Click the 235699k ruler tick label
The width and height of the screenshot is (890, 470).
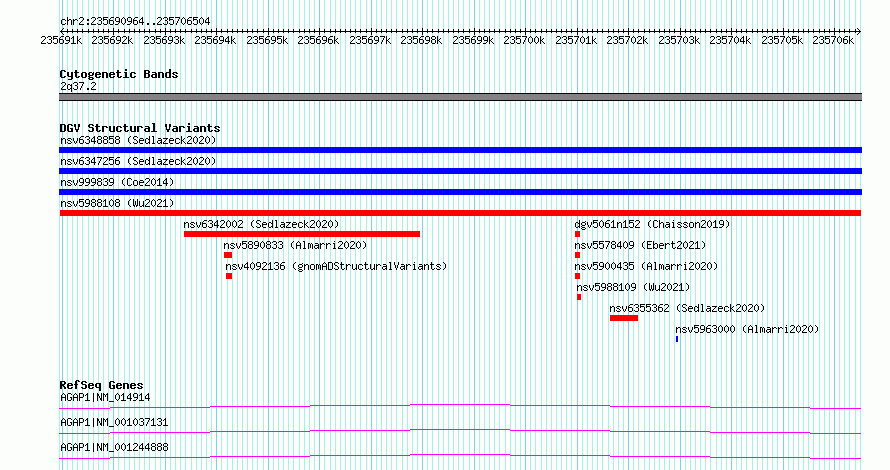pyautogui.click(x=473, y=40)
